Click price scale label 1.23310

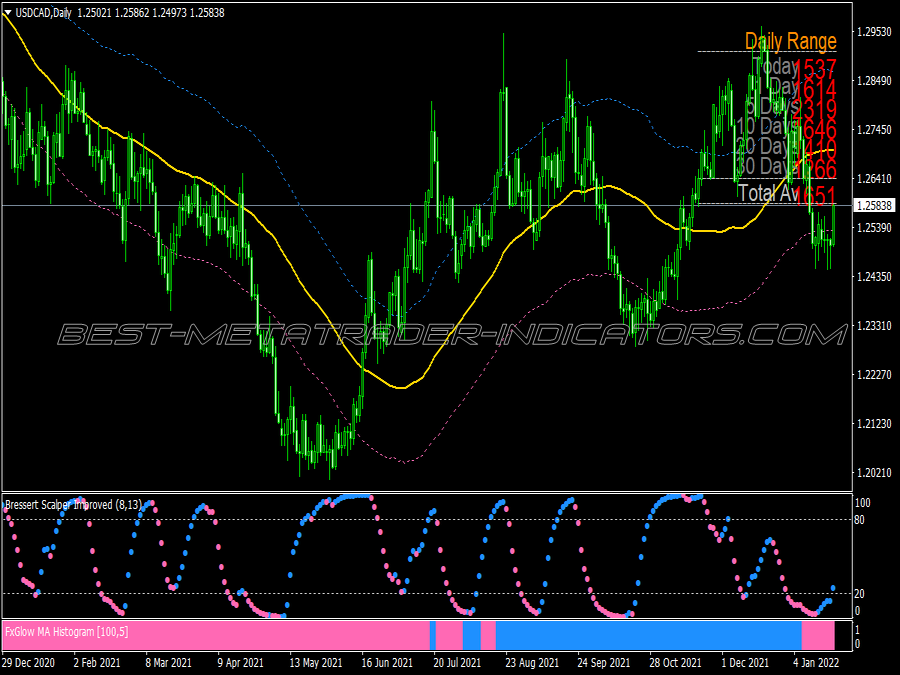coord(874,325)
